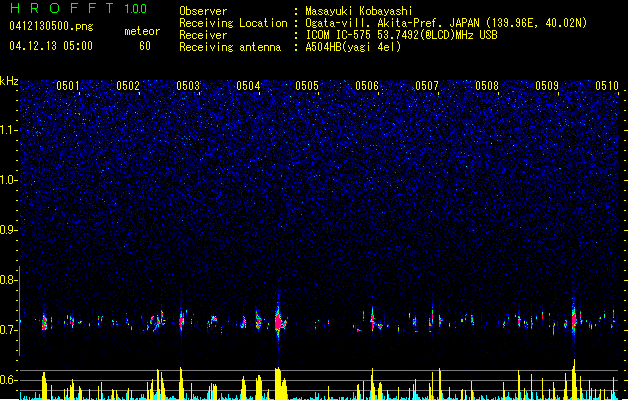This screenshot has width=629, height=400.
Task: Click the 0510 time marker
Action: click(x=607, y=86)
